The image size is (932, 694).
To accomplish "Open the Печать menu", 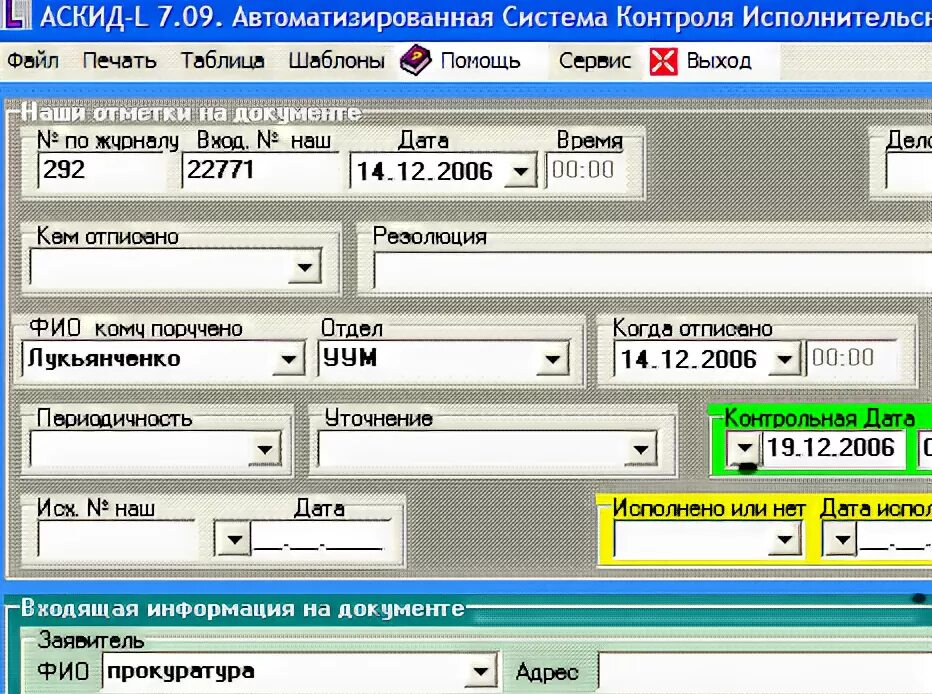I will (x=121, y=60).
